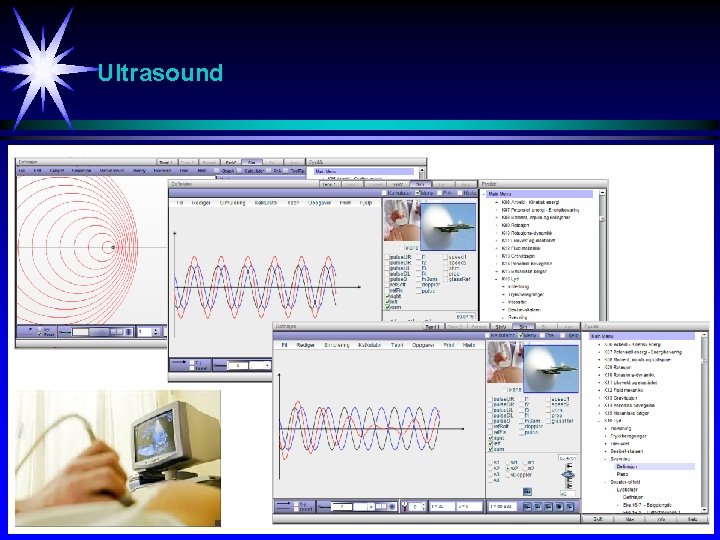Image resolution: width=720 pixels, height=540 pixels.
Task: Toggle the 'right' checkbox in the front window
Action: point(490,439)
